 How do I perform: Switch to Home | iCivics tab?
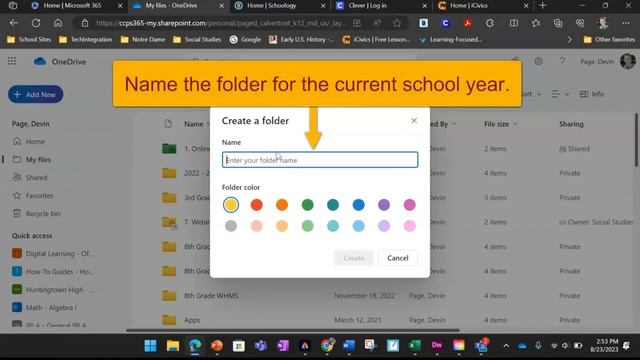(x=468, y=6)
